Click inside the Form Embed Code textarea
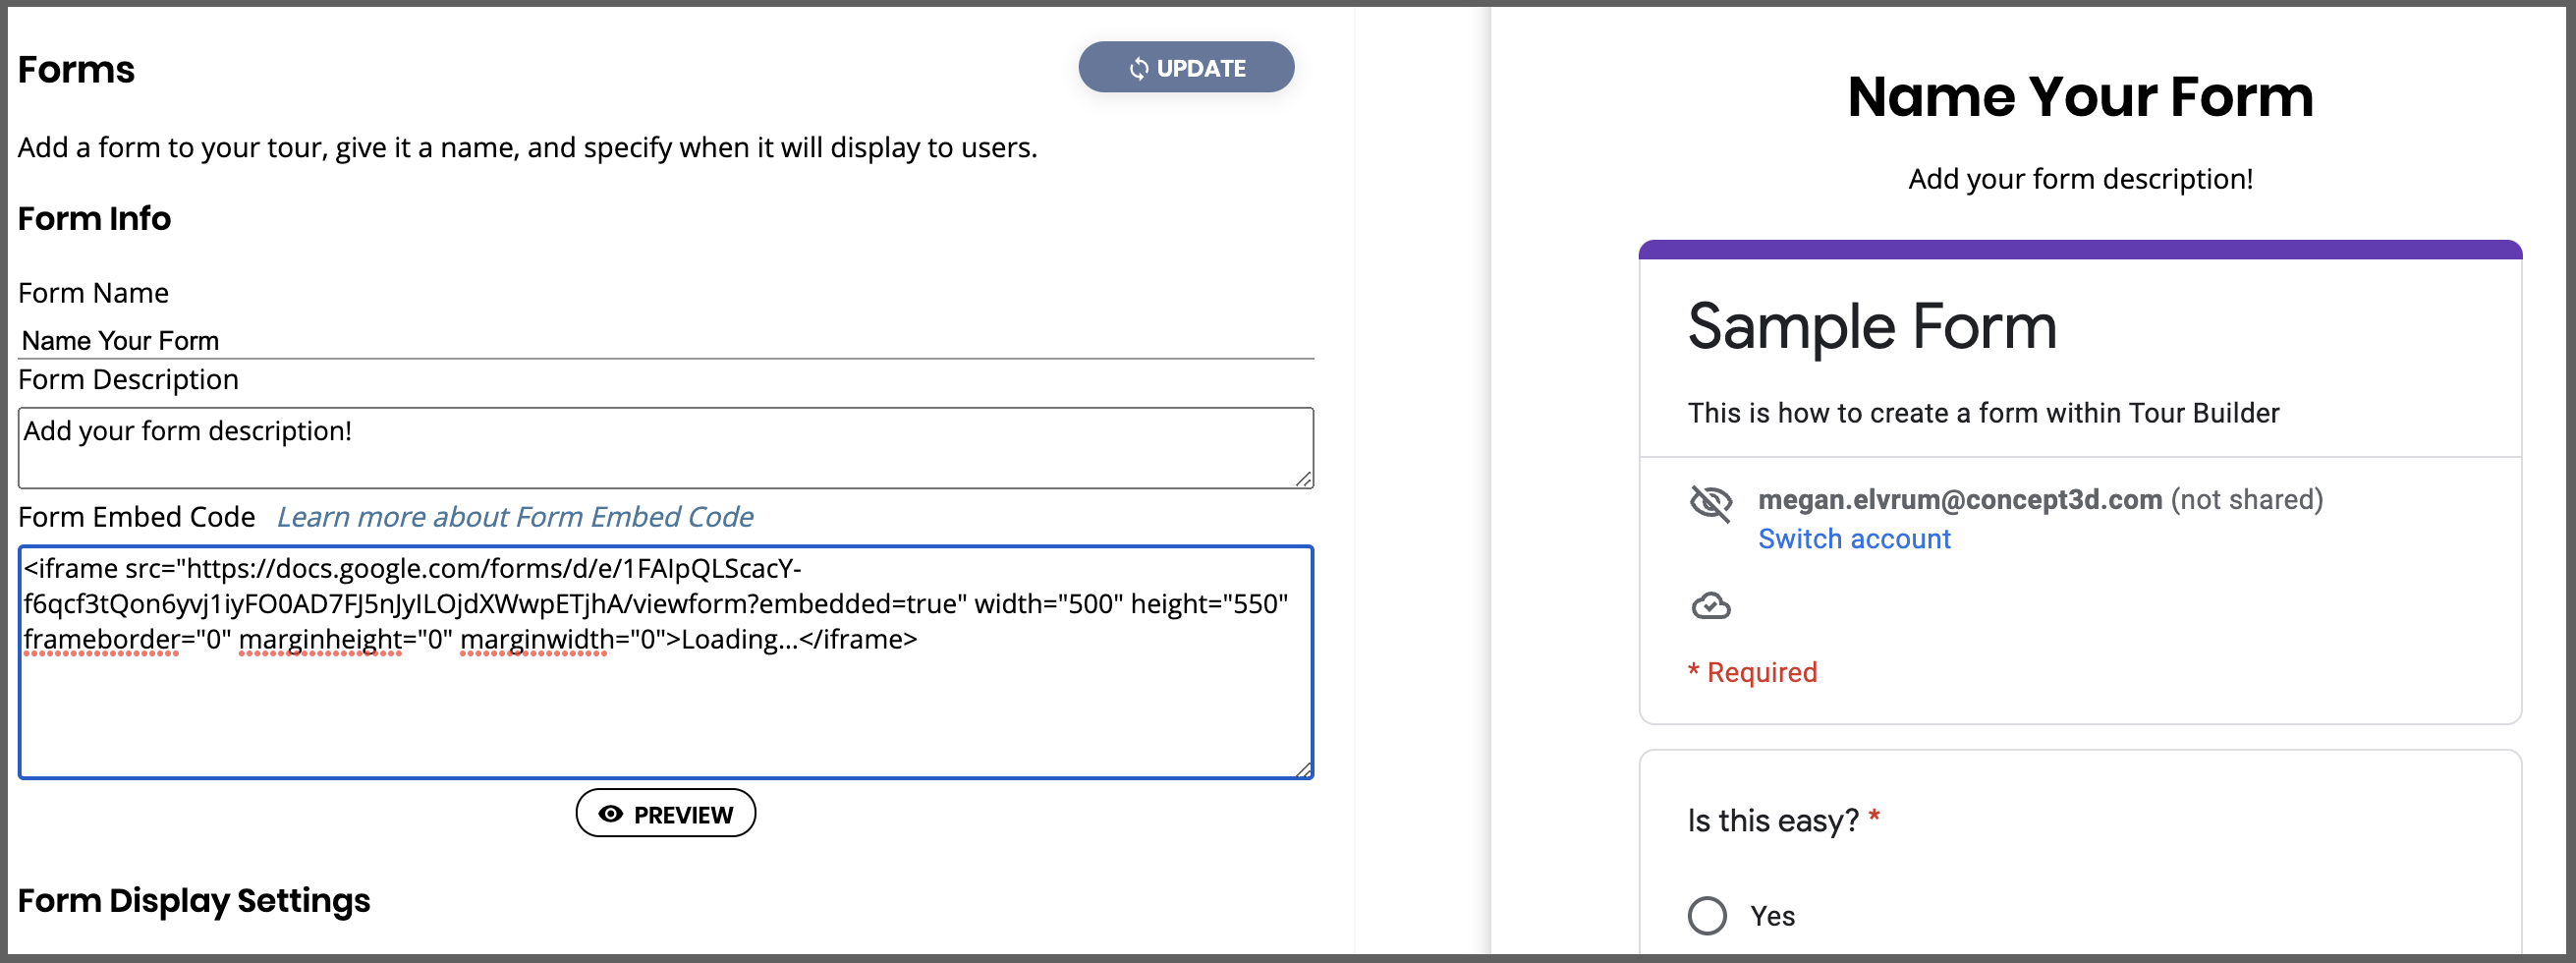Image resolution: width=2576 pixels, height=963 pixels. 666,662
